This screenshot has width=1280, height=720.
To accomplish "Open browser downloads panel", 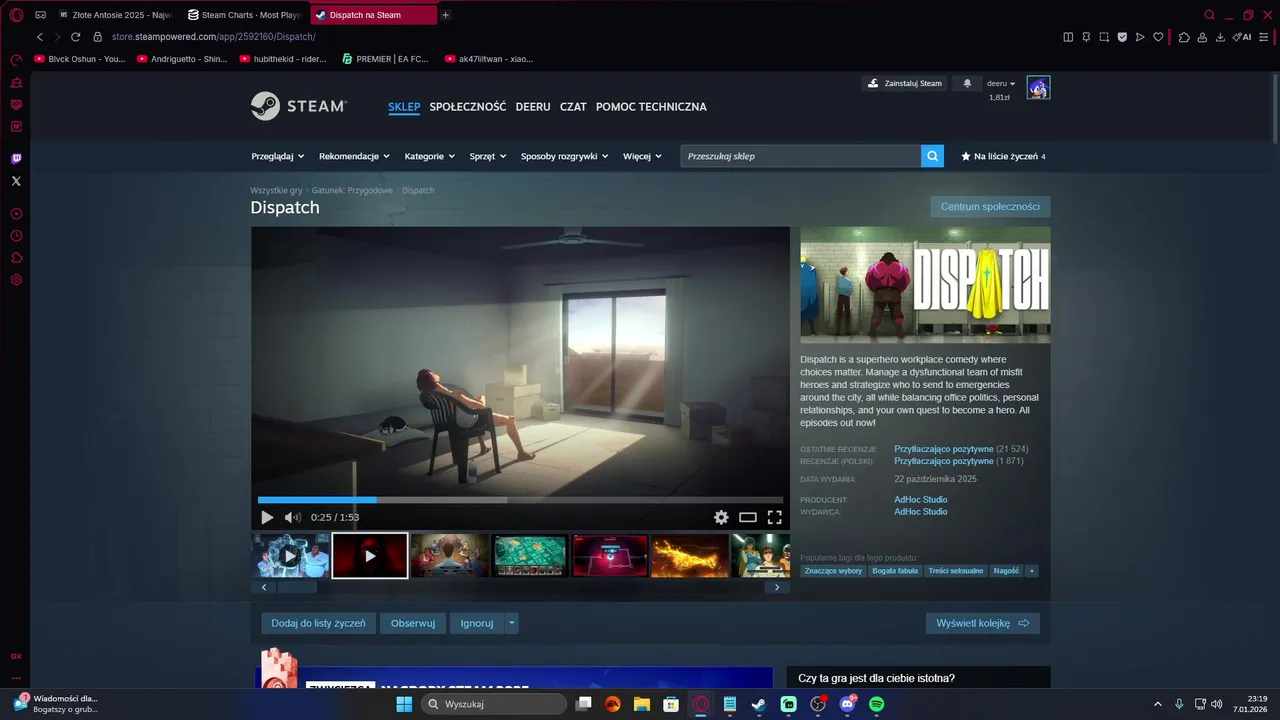I will tap(1220, 37).
